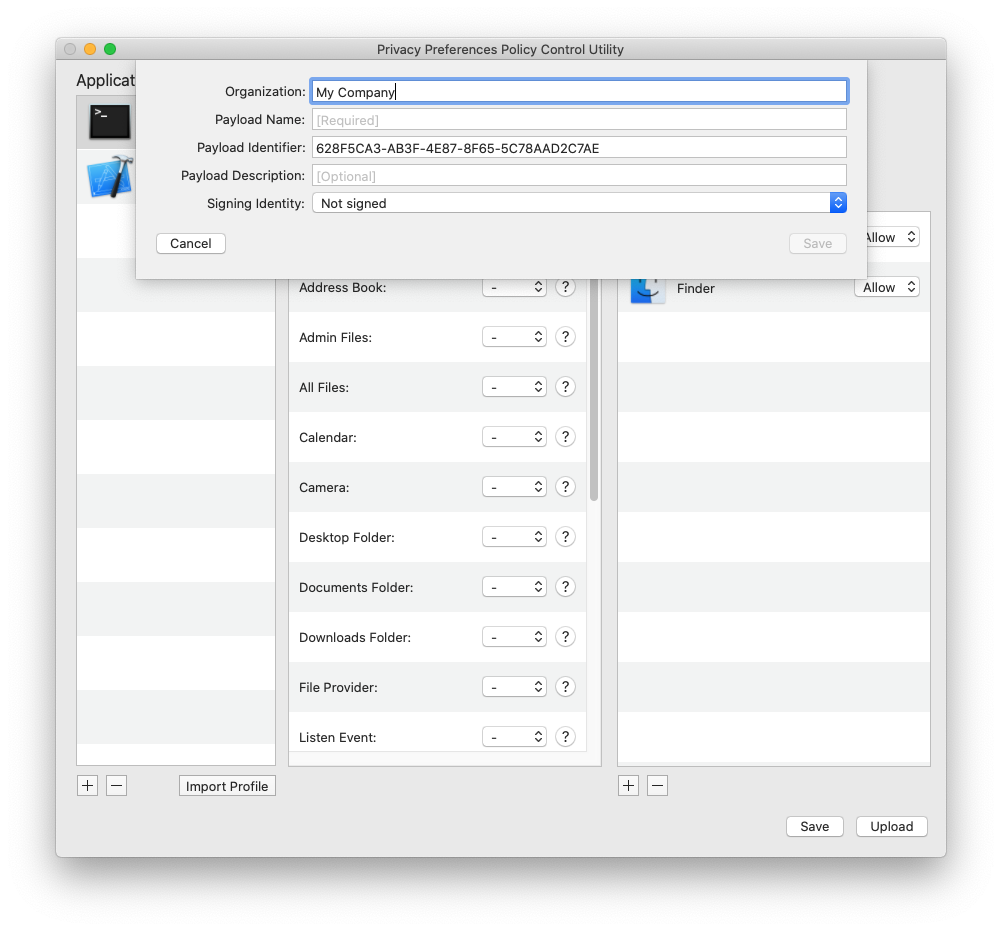
Task: Open the Admin Files permission dropdown
Action: point(514,337)
